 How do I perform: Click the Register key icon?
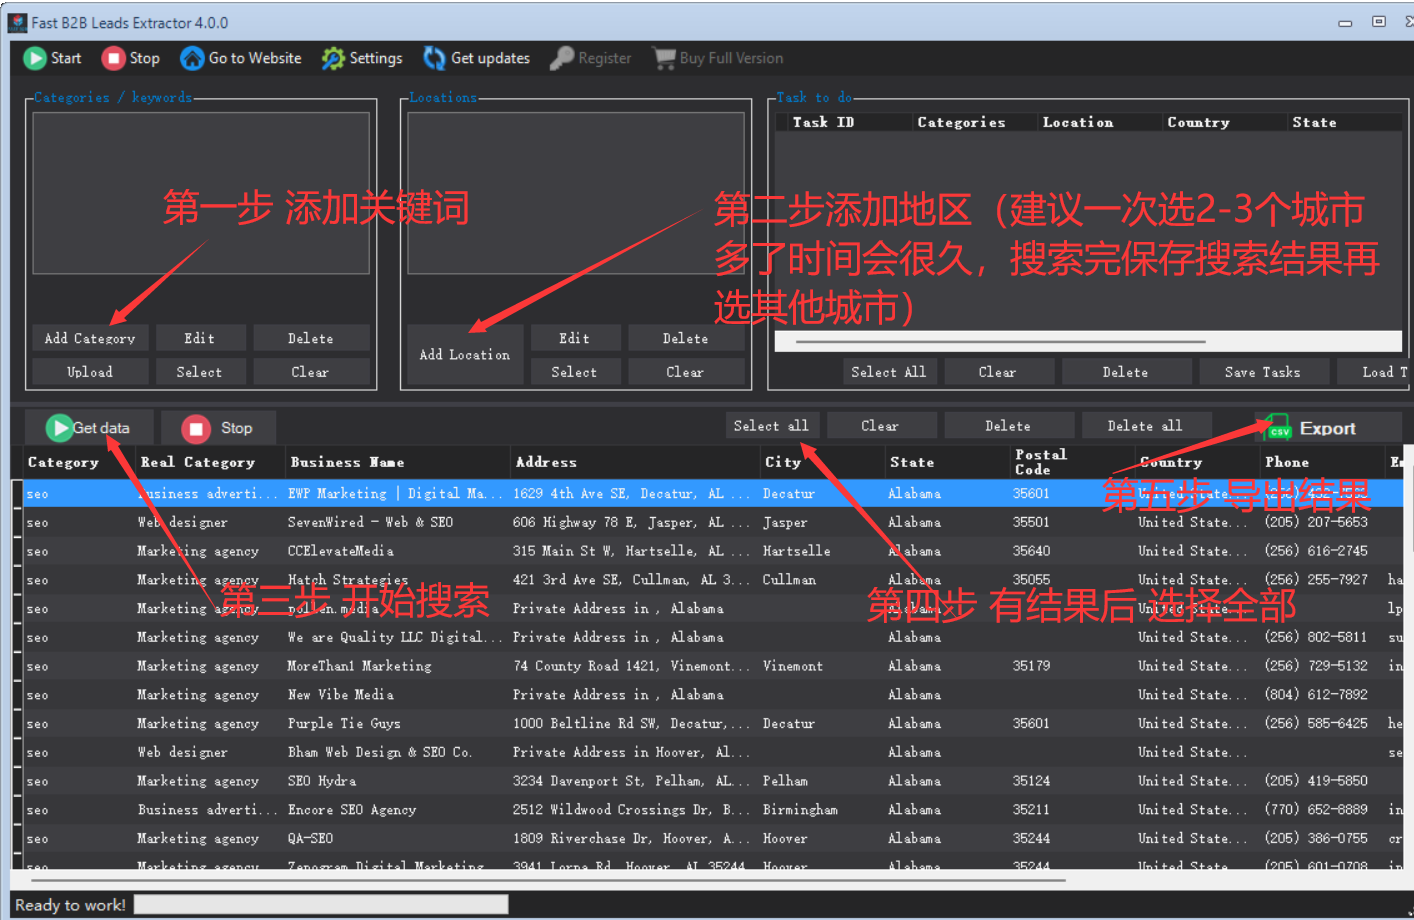562,58
